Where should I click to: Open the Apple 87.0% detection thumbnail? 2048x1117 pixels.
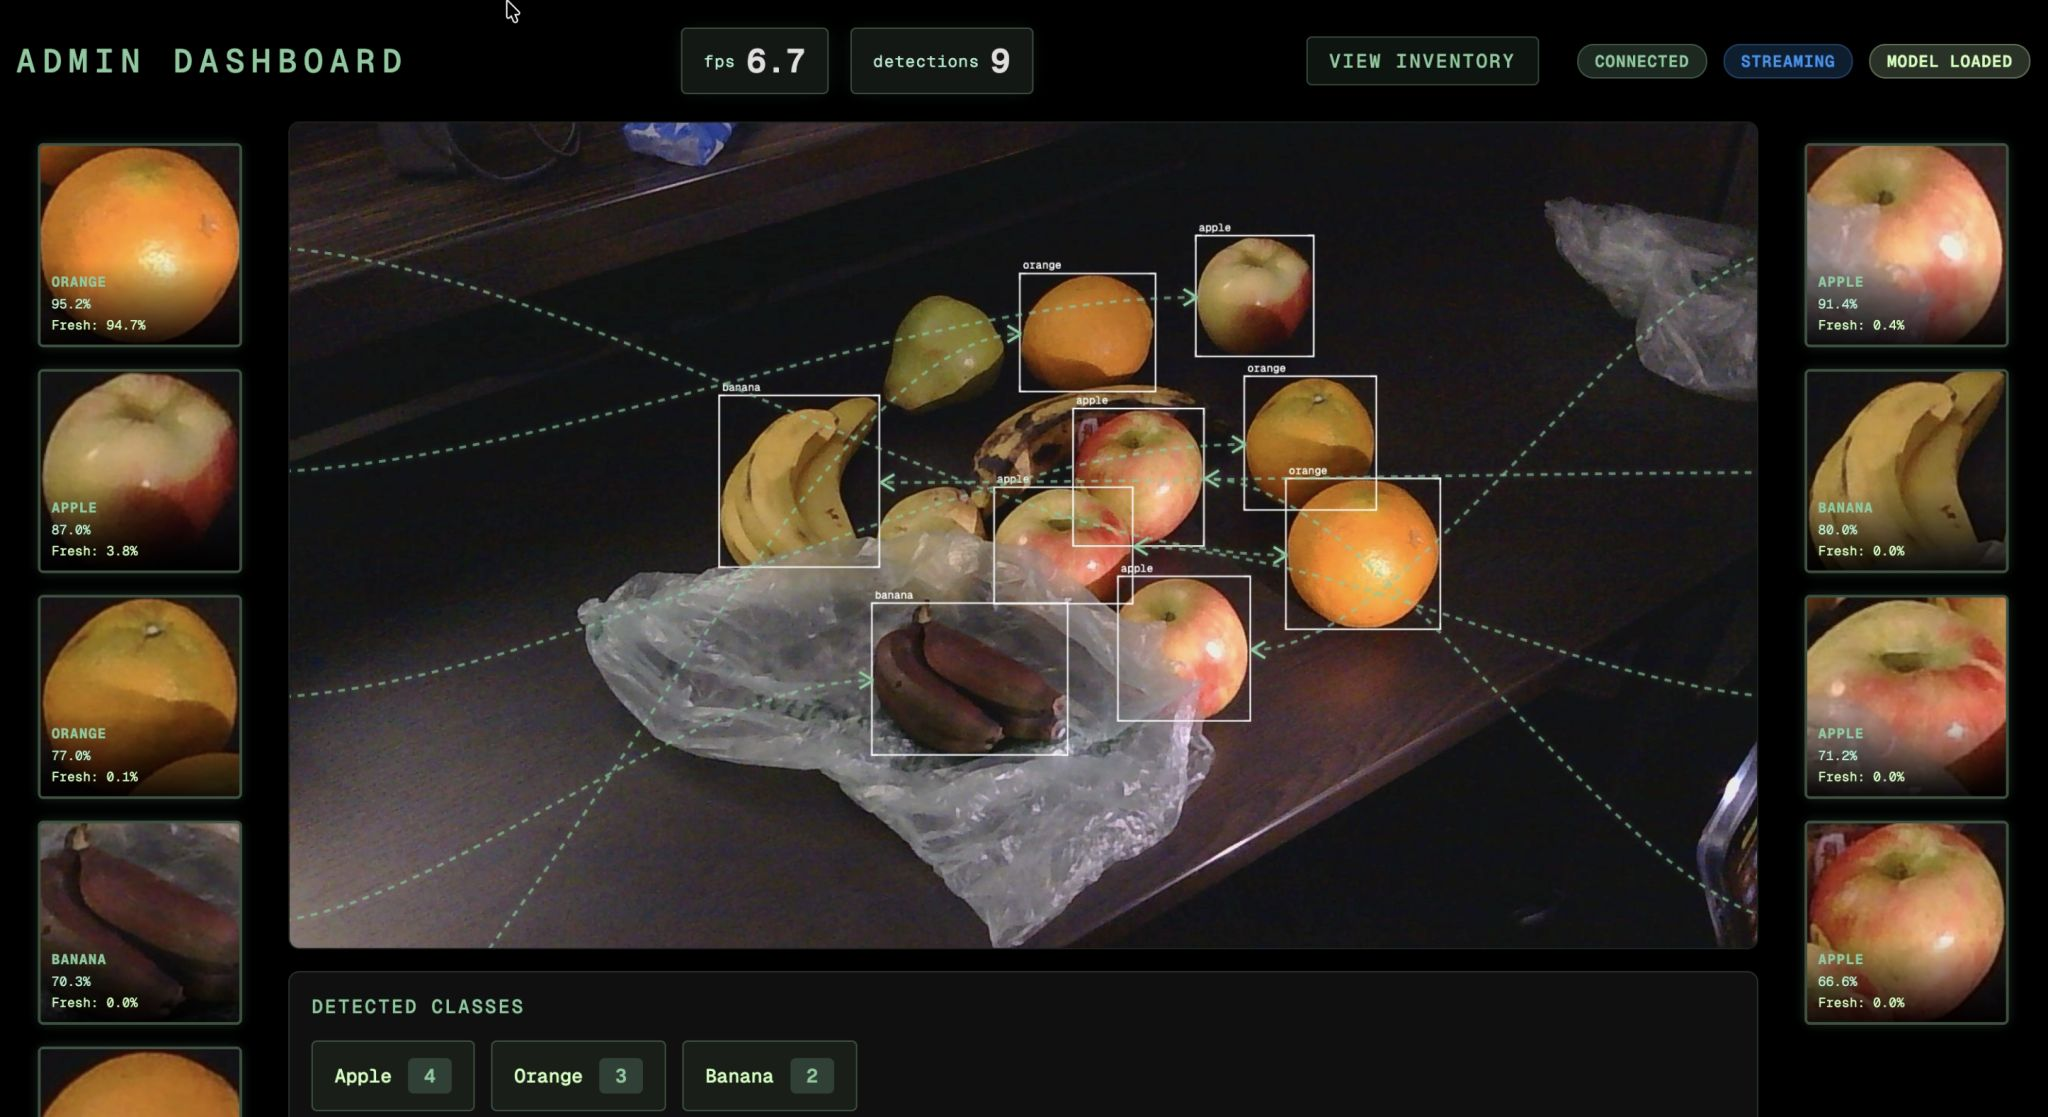140,471
